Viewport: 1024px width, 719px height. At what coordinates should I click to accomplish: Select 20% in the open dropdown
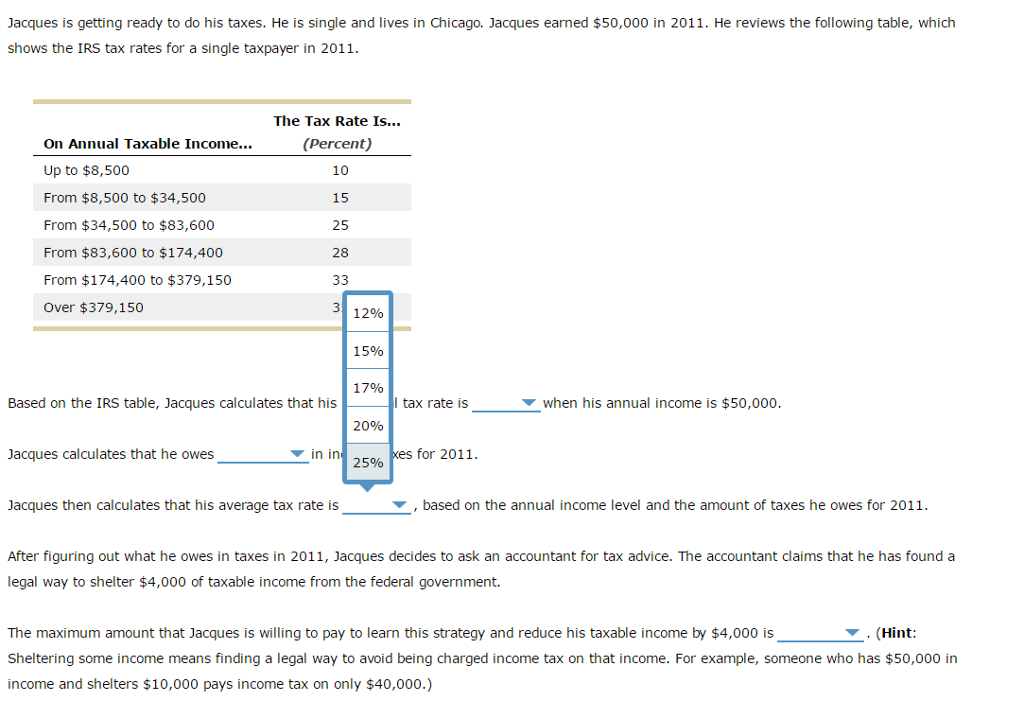click(x=368, y=425)
